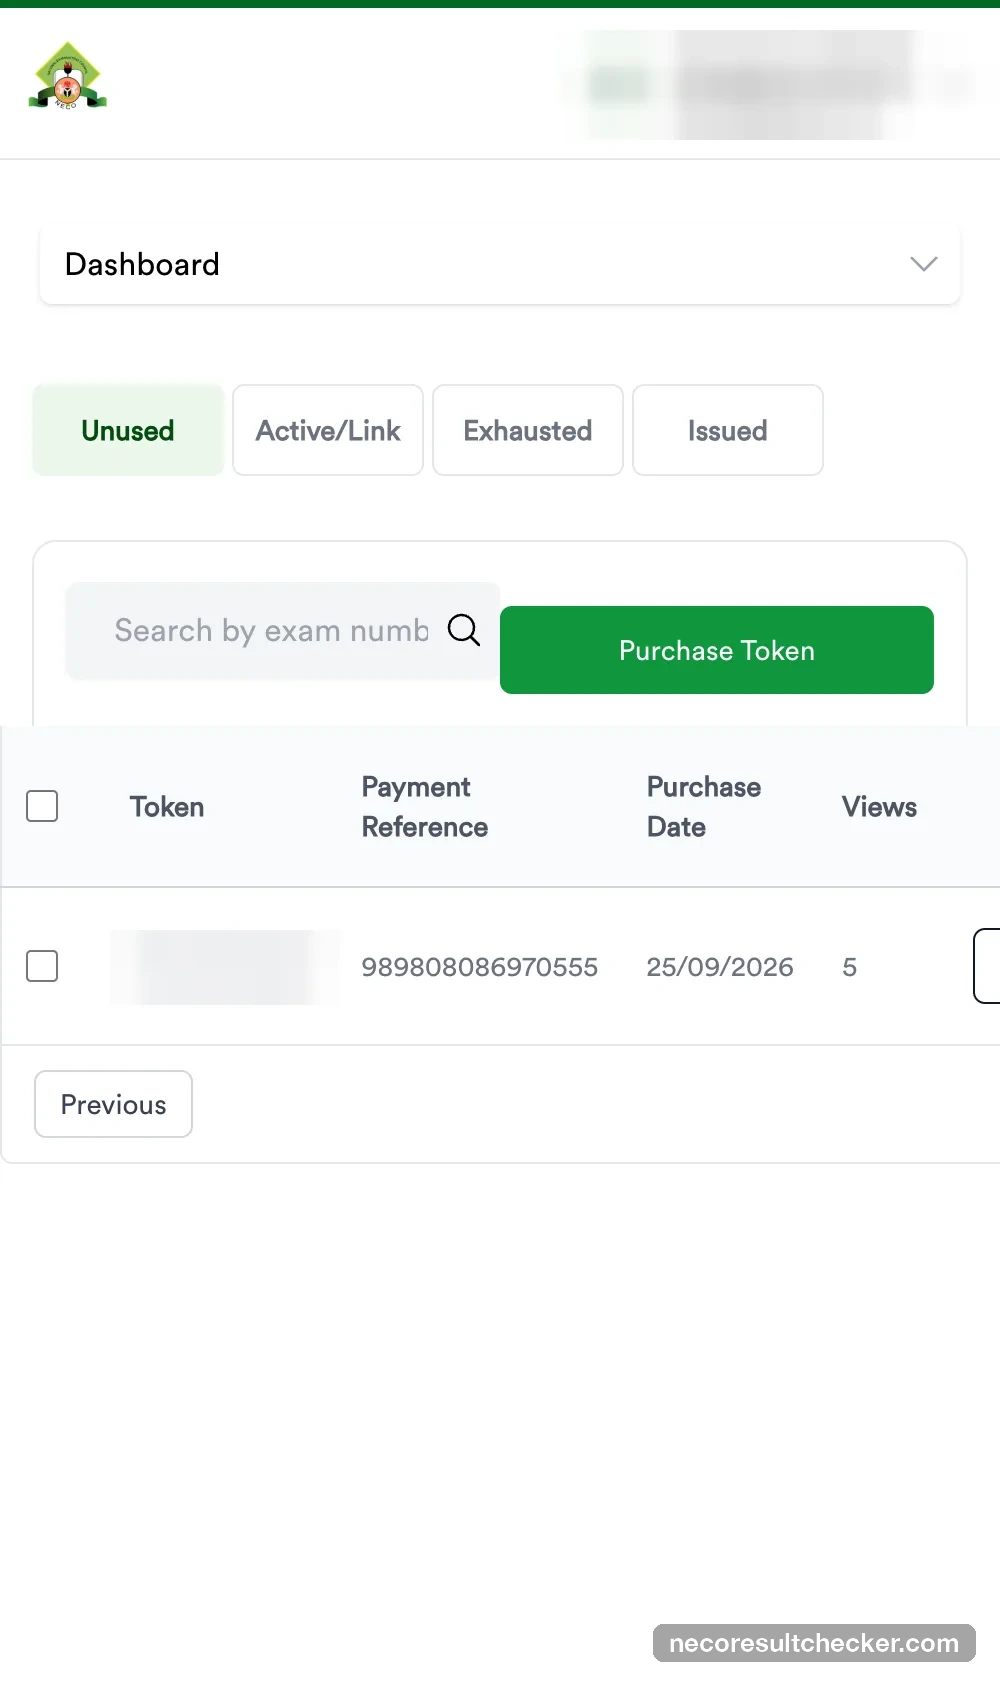Viewport: 1000px width, 1686px height.
Task: Click the Purchase Token button
Action: [717, 650]
